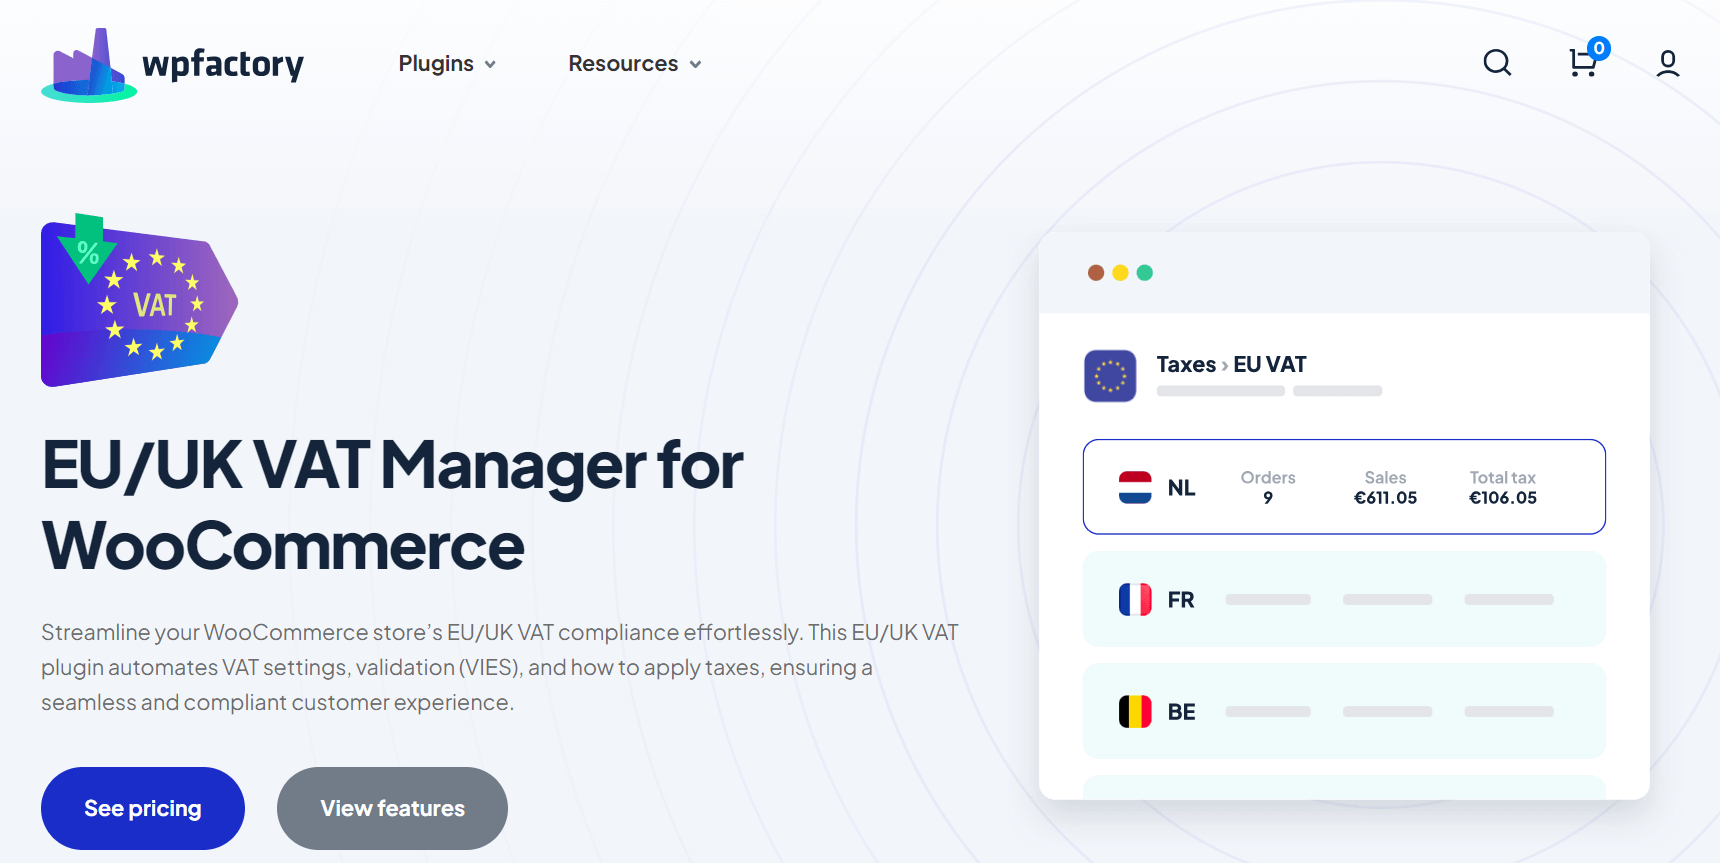
Task: Click the page heading EU/UK VAT Manager
Action: click(392, 505)
